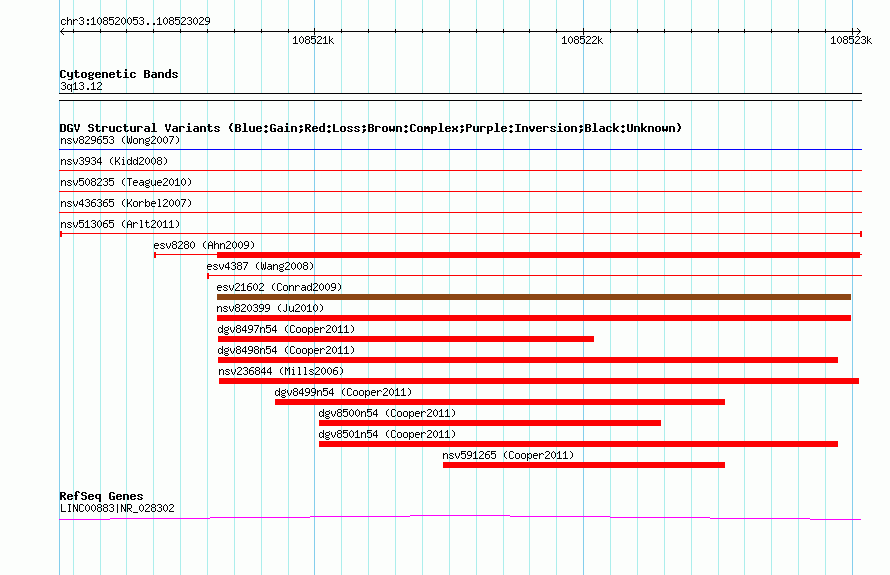Select the brown esv21602 complex variant bar

[534, 297]
